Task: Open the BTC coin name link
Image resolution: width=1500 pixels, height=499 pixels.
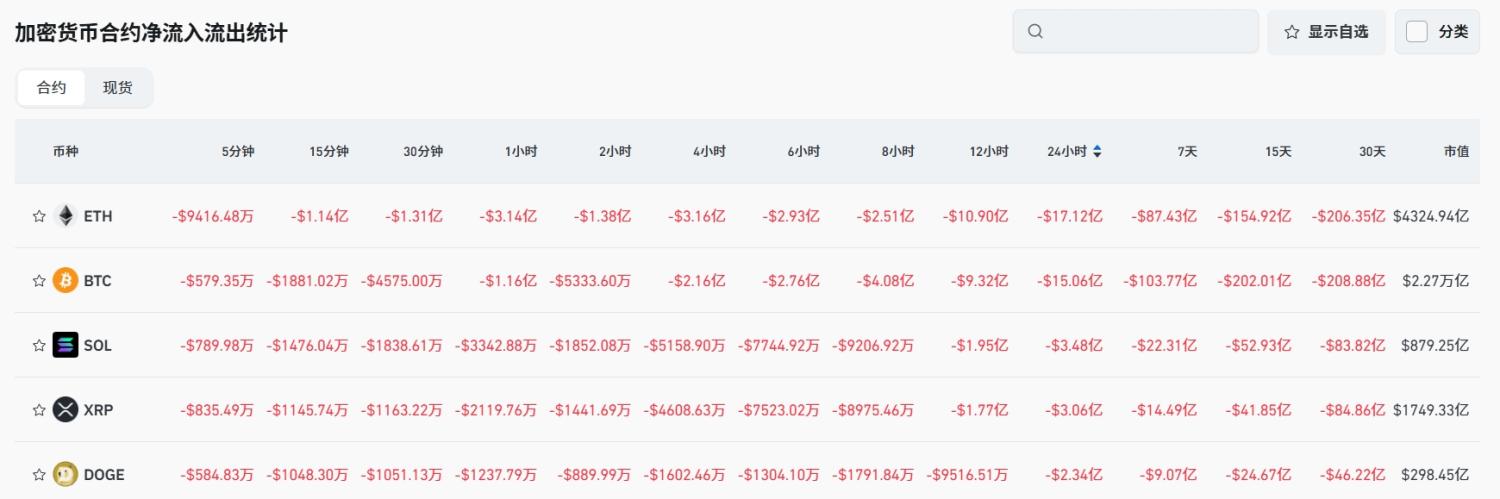Action: [98, 281]
